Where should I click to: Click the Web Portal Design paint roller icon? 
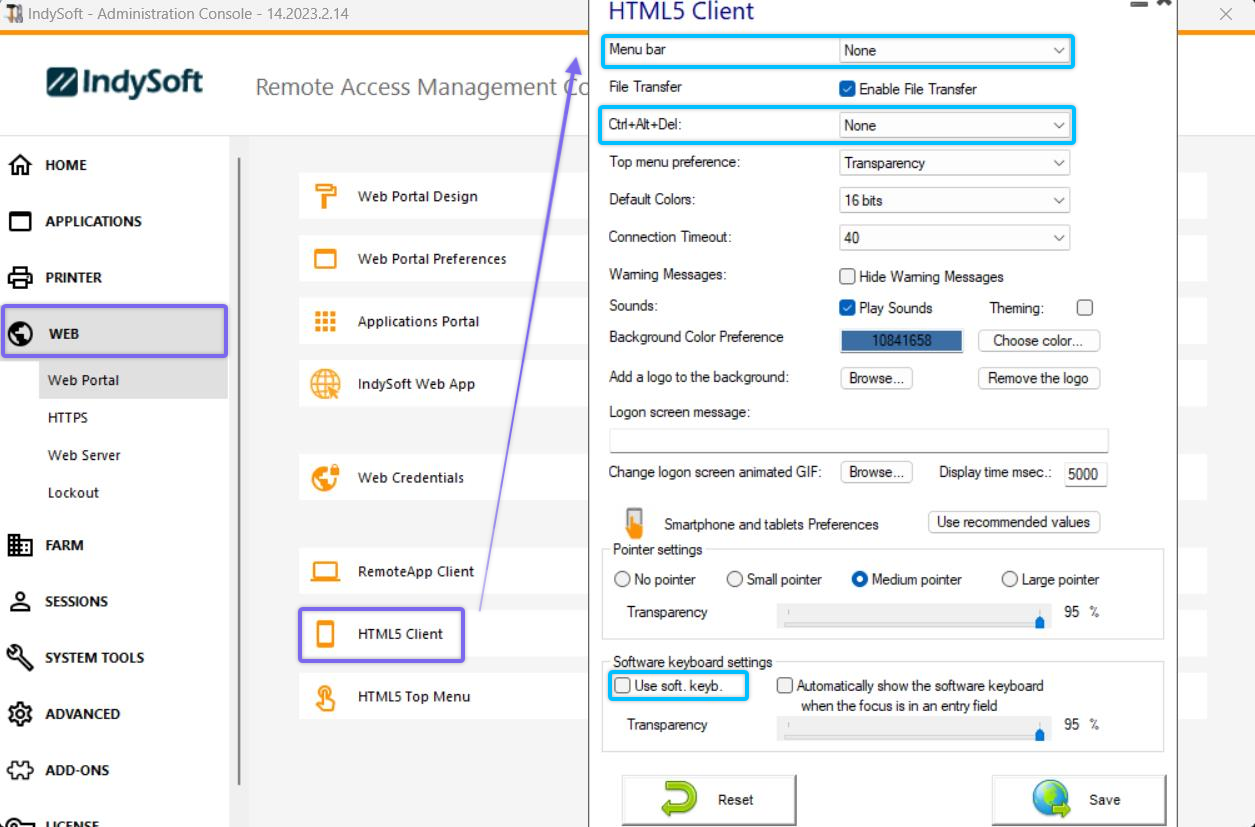tap(325, 196)
